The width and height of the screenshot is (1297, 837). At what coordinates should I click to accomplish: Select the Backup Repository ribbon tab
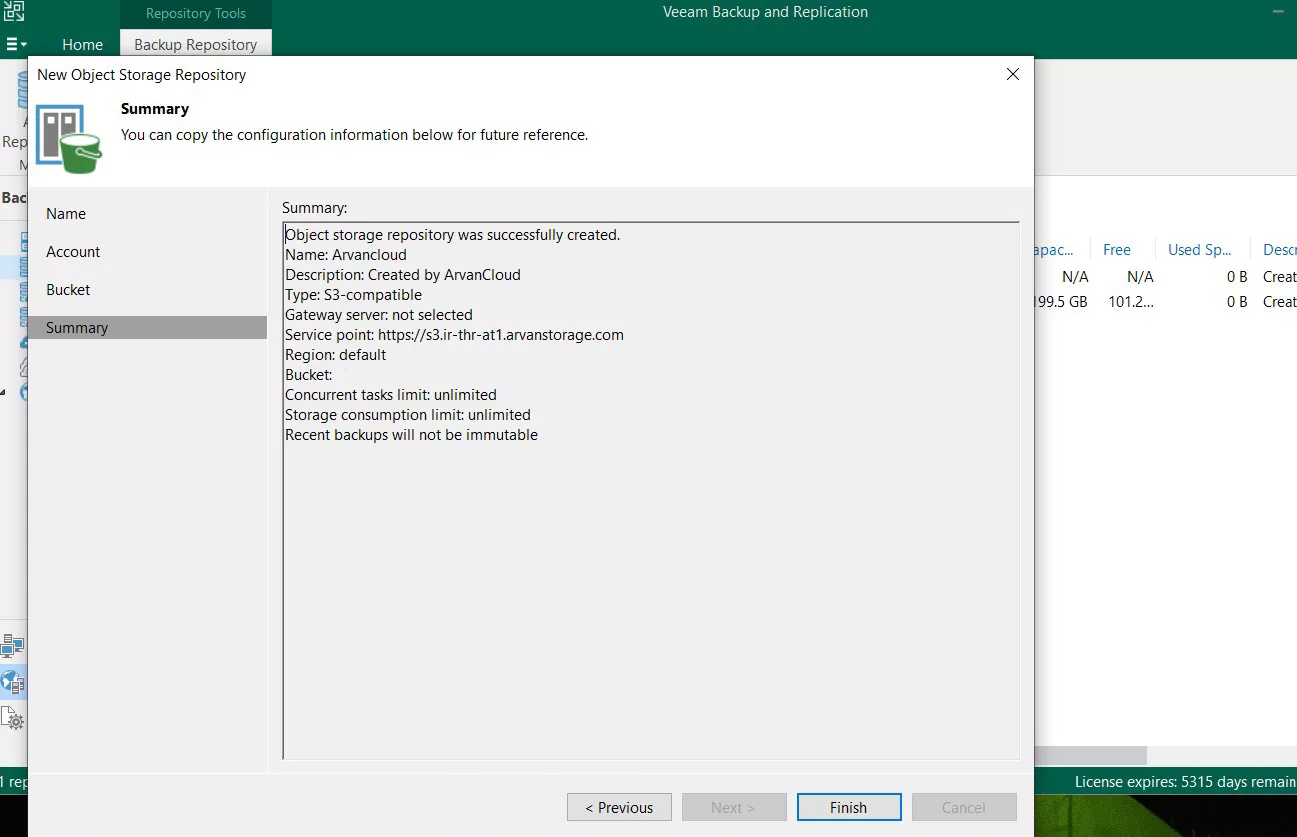coord(195,44)
